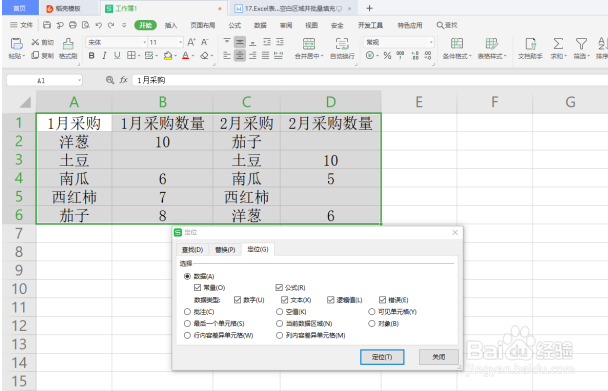This screenshot has width=608, height=391.
Task: Click the 关闭 button in dialog
Action: point(439,357)
